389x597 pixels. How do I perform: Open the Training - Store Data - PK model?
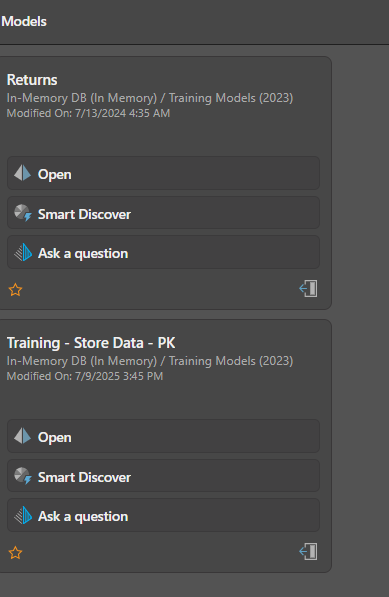click(163, 436)
